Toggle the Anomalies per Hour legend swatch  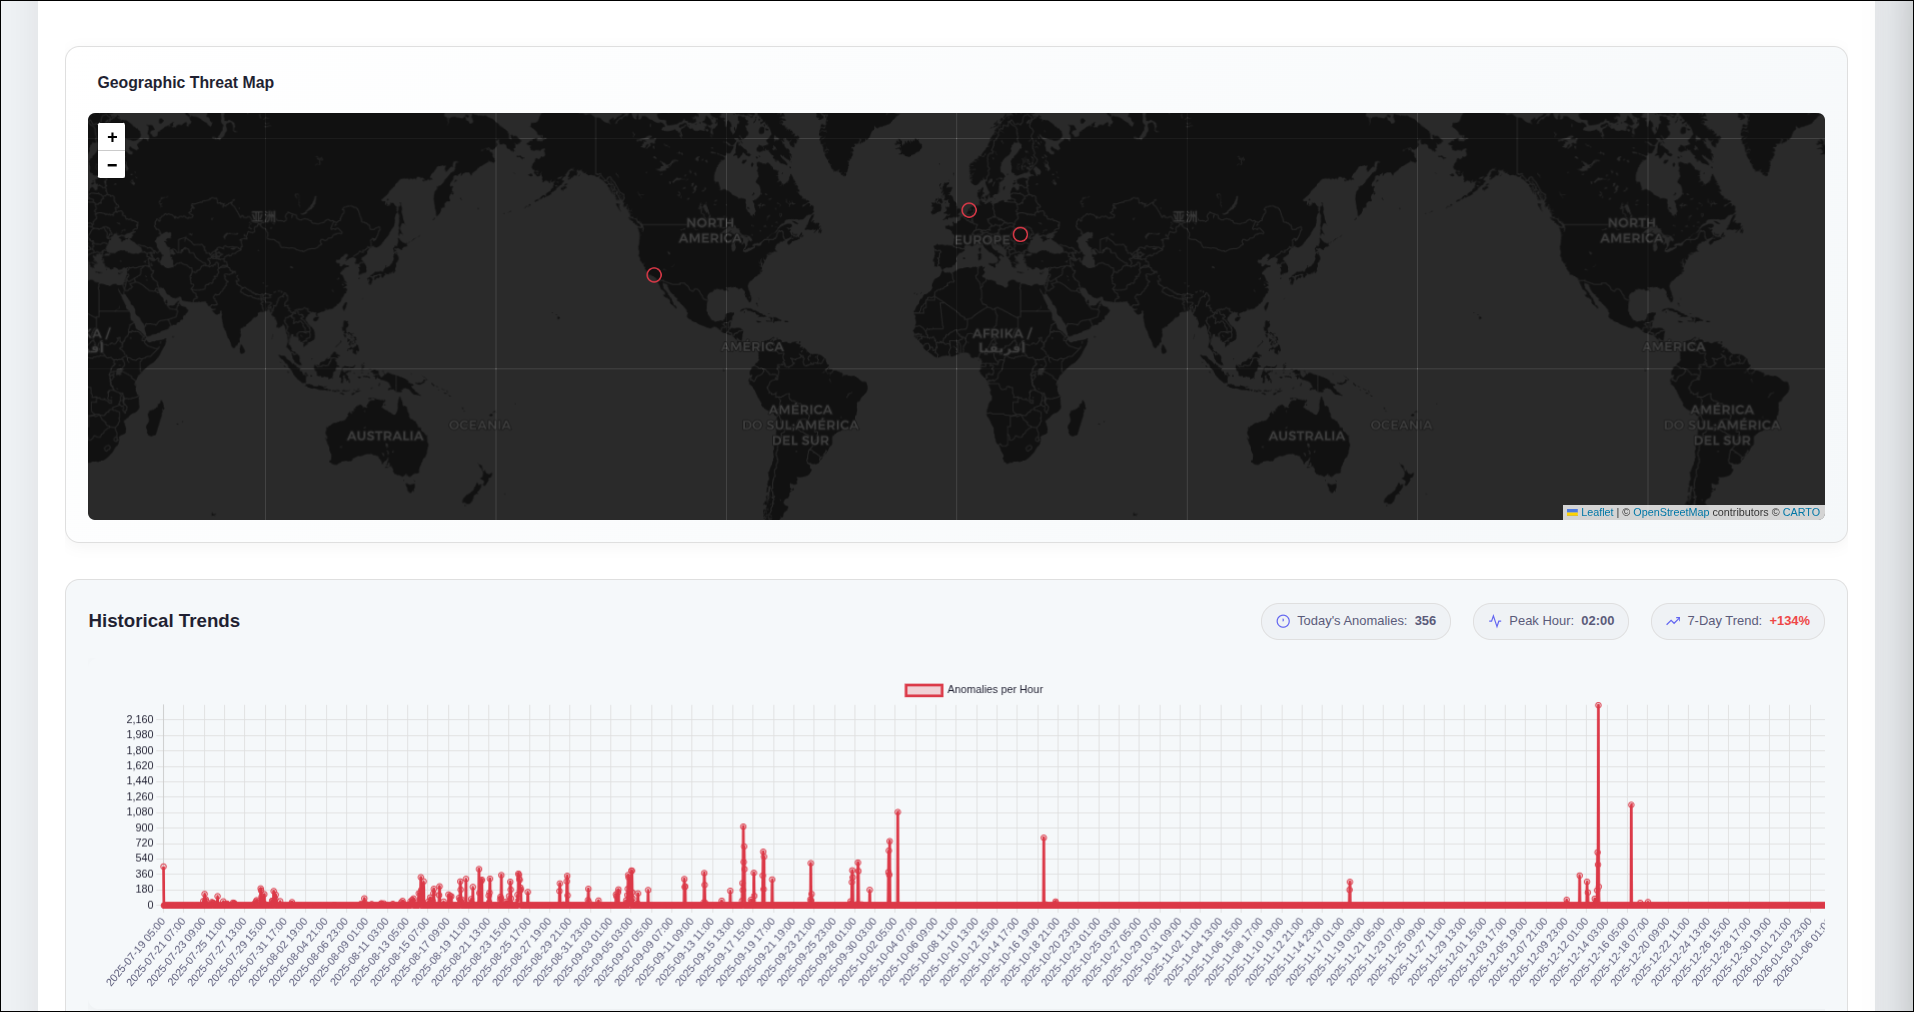tap(923, 690)
